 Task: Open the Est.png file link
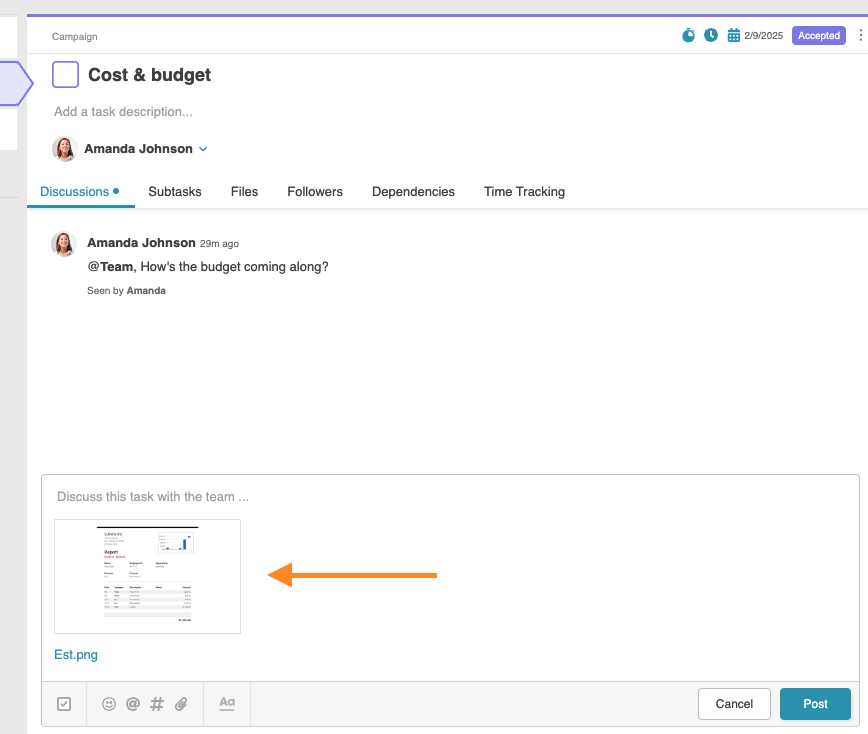tap(76, 655)
